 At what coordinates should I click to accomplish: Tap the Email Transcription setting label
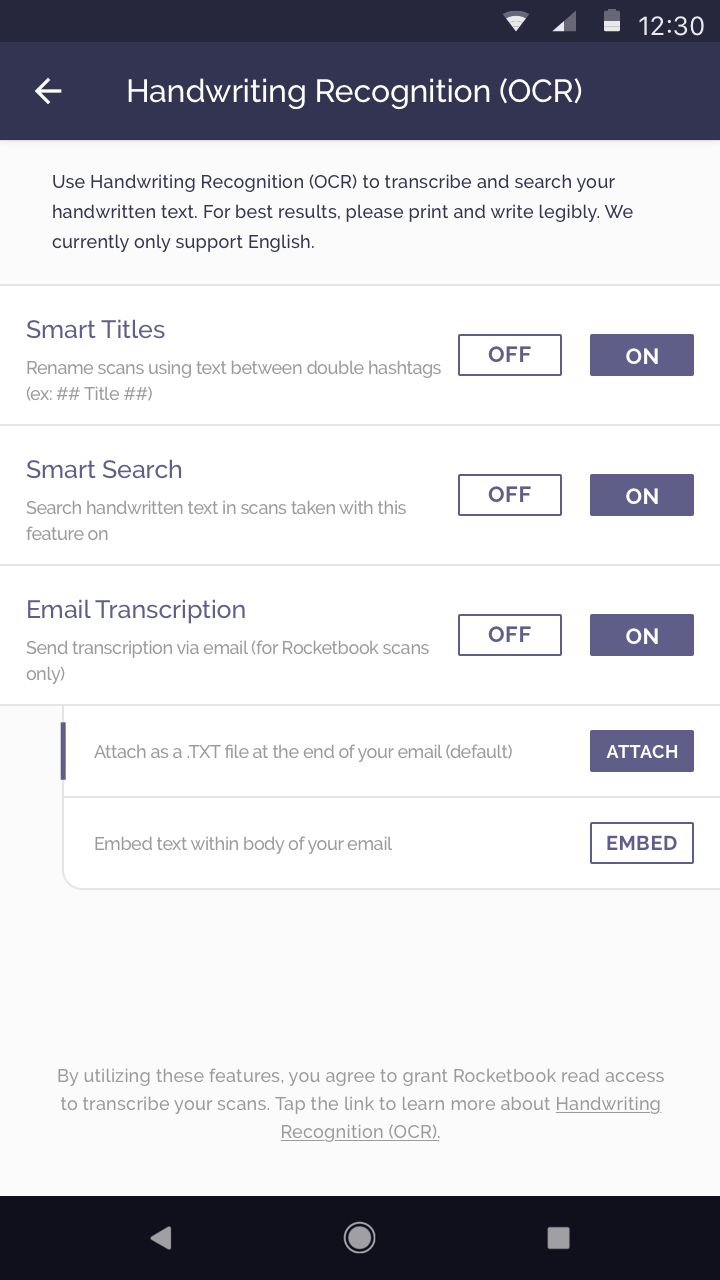136,609
